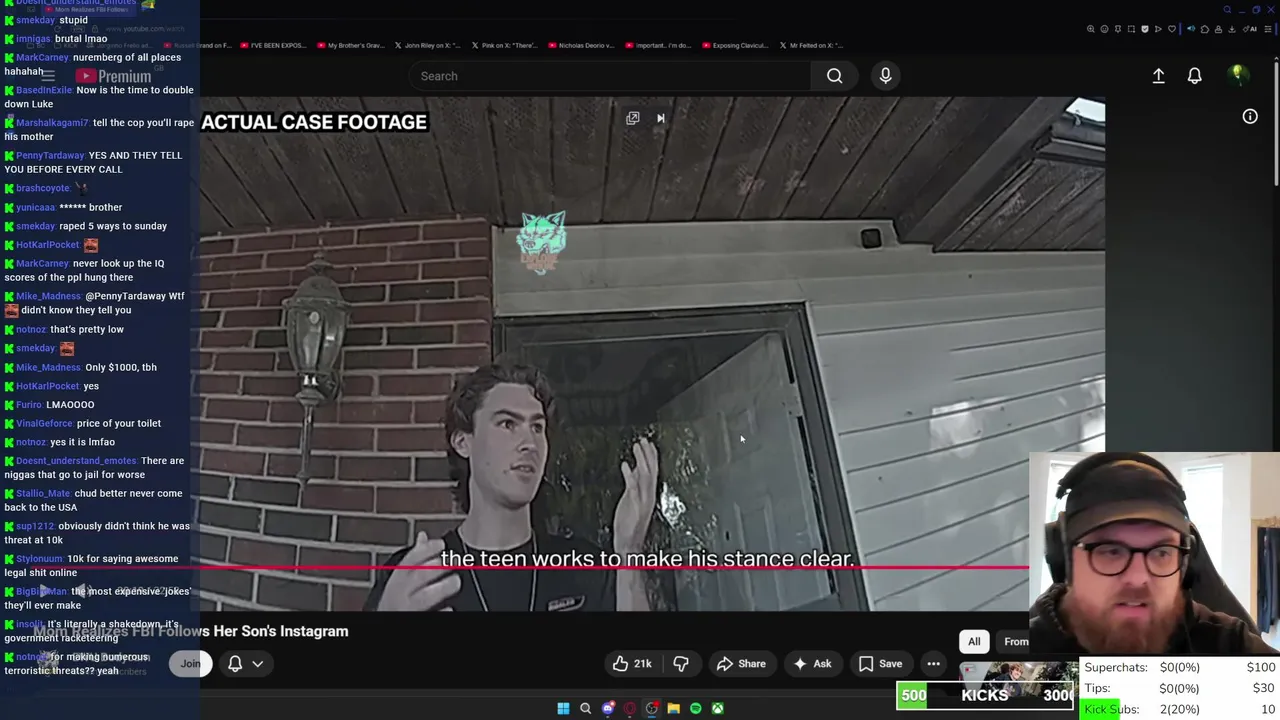Open Spotify from the taskbar
1280x720 pixels.
695,709
